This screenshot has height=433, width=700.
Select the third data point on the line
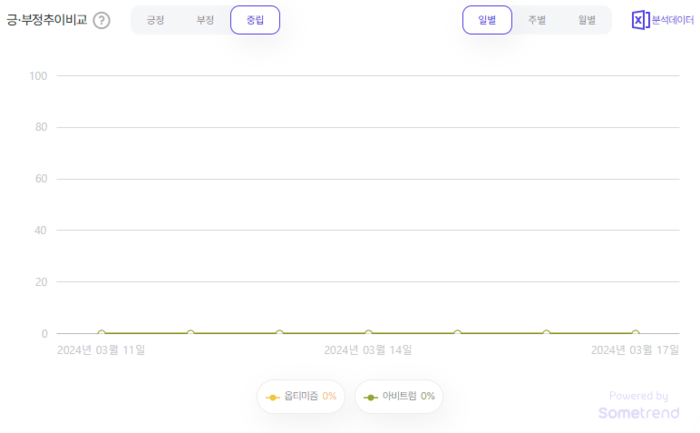coord(279,334)
